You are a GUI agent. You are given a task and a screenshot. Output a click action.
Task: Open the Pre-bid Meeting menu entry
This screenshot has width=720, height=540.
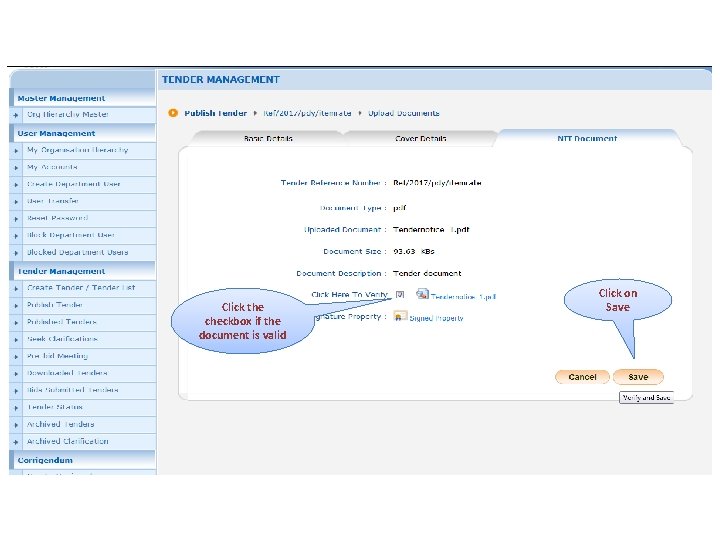[x=57, y=356]
